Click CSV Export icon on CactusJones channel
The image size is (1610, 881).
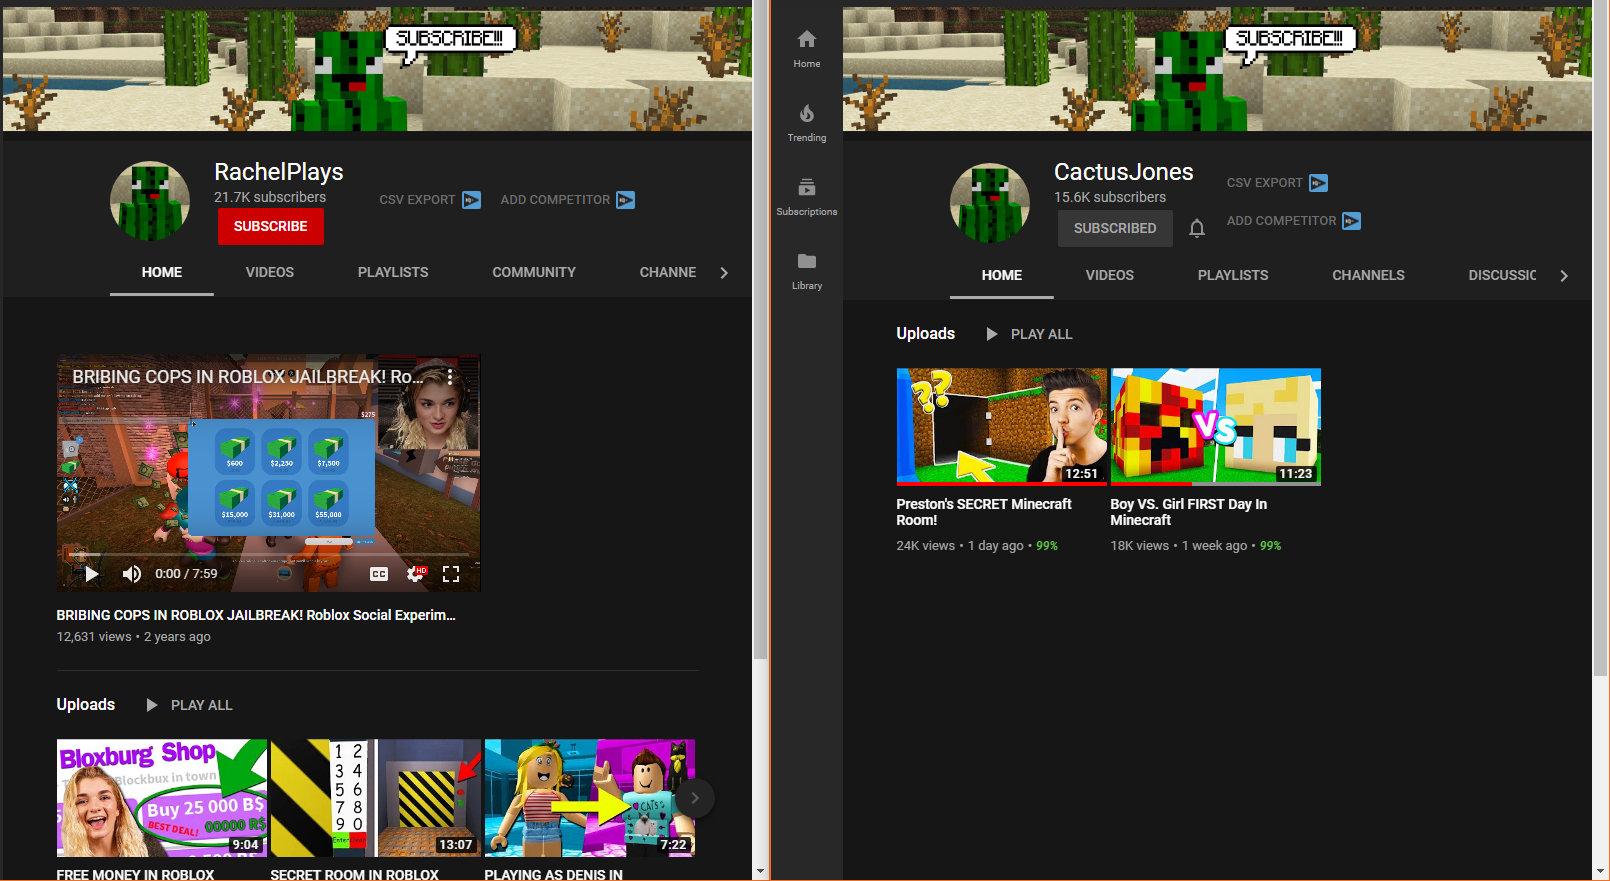coord(1319,183)
